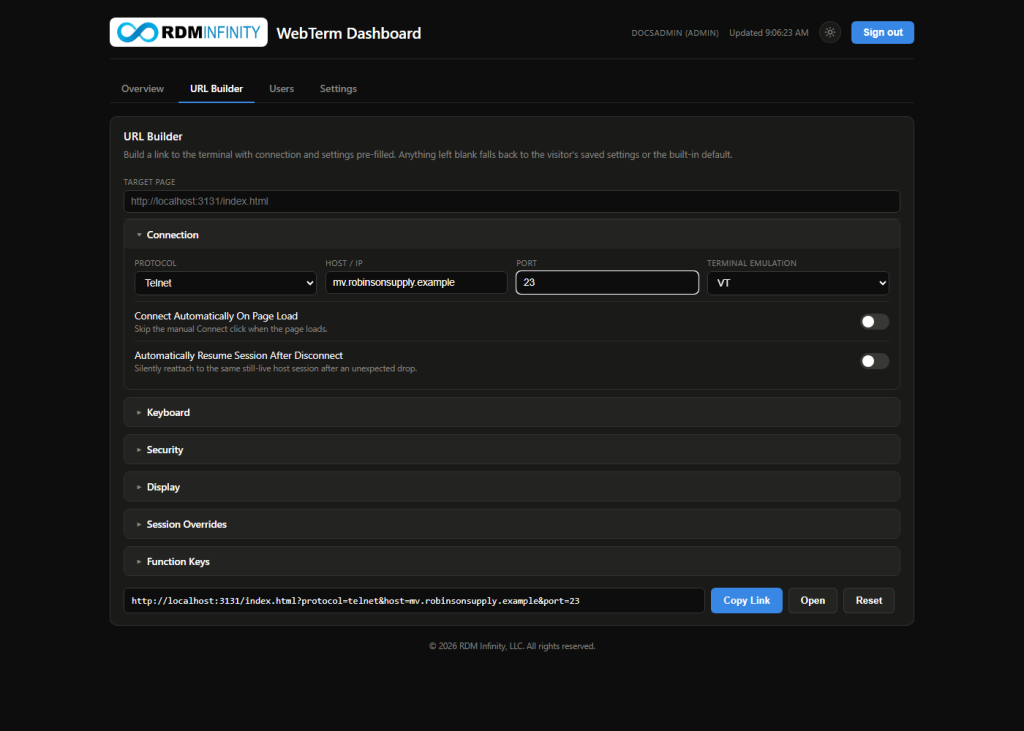Screen dimensions: 1024x731
Task: Click the Reset button
Action: (x=869, y=600)
